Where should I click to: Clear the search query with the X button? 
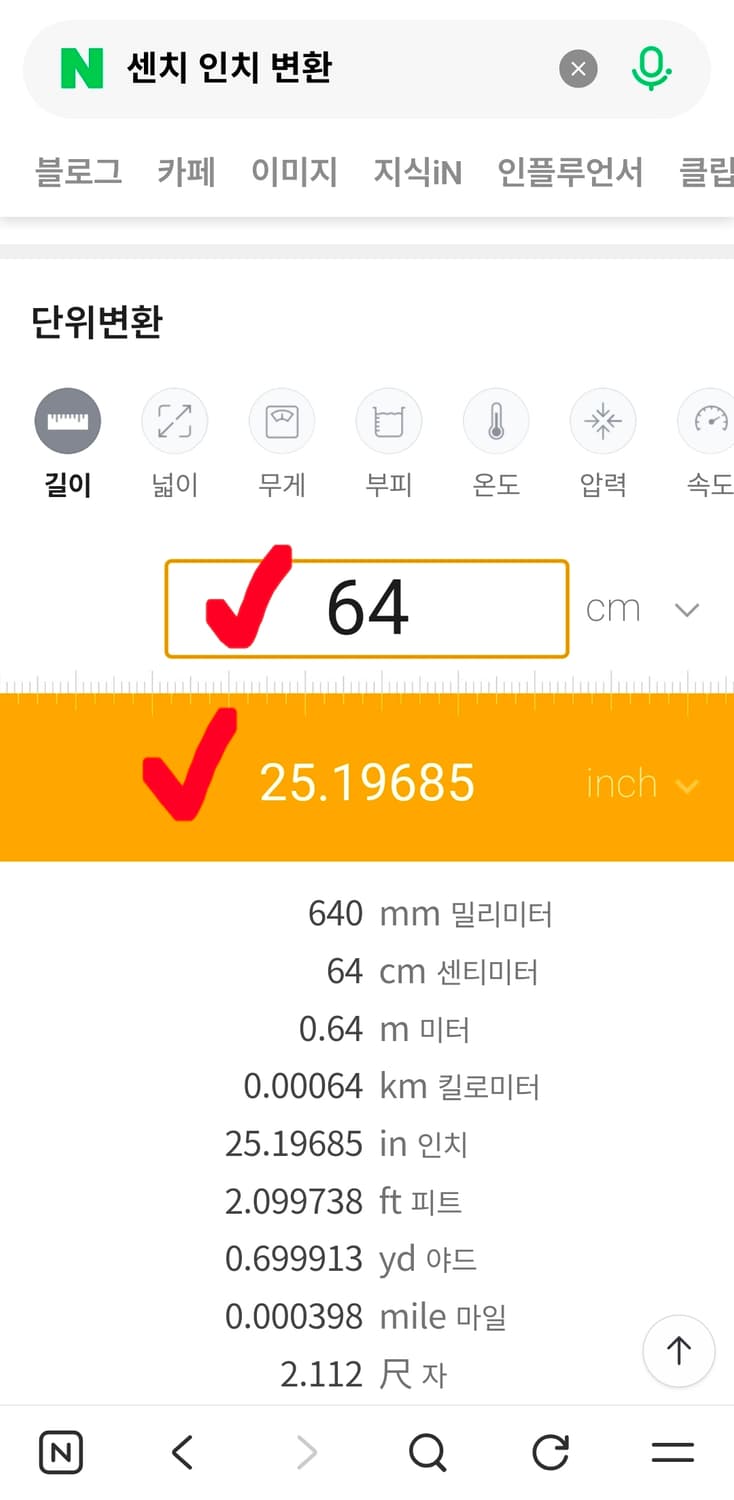tap(578, 68)
